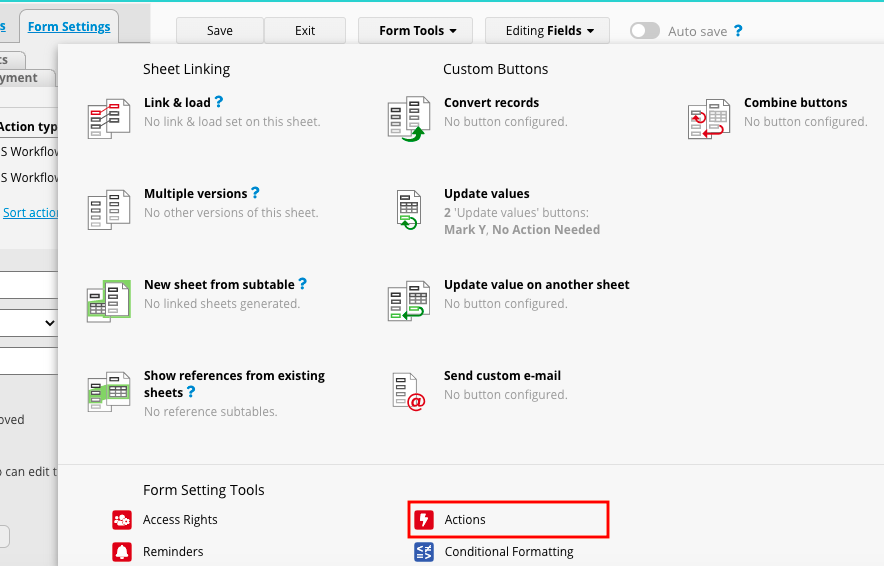884x566 pixels.
Task: Select the Multiple versions icon
Action: point(109,210)
